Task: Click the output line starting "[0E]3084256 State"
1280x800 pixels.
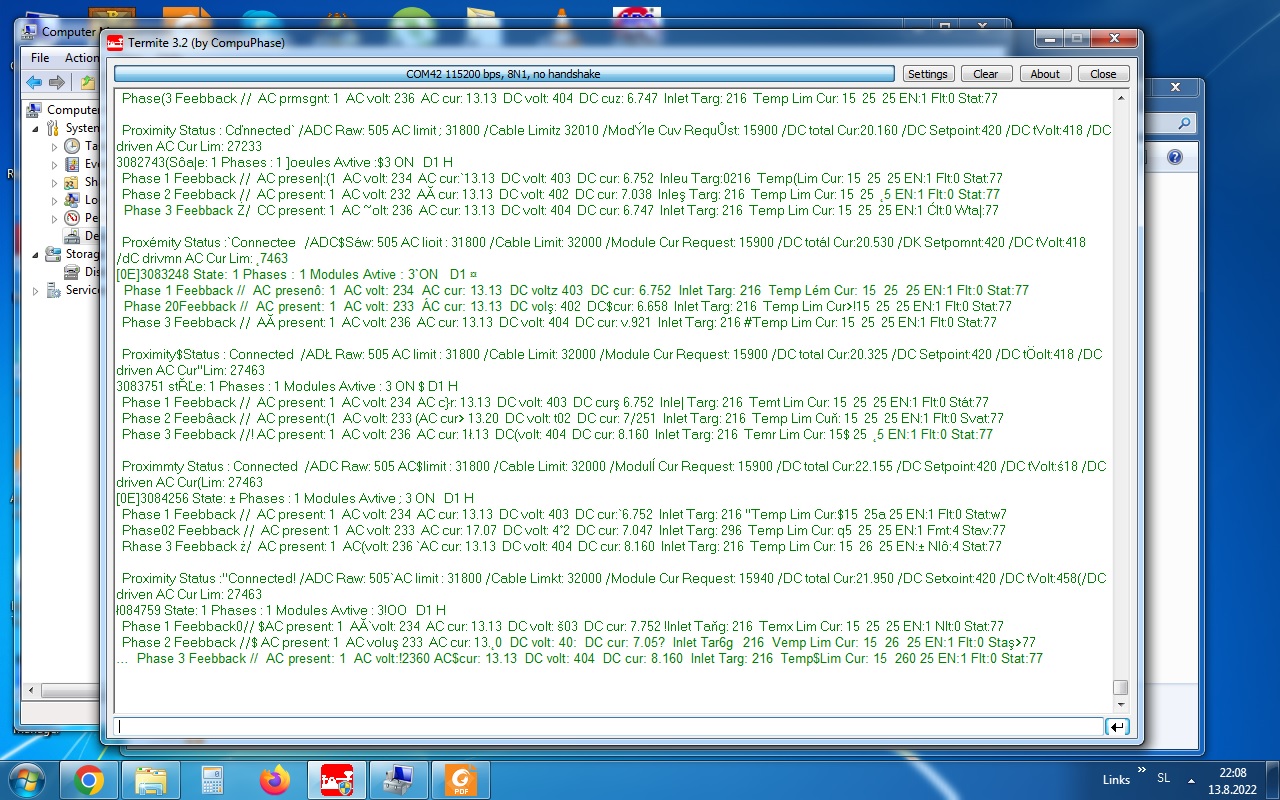Action: pos(295,498)
